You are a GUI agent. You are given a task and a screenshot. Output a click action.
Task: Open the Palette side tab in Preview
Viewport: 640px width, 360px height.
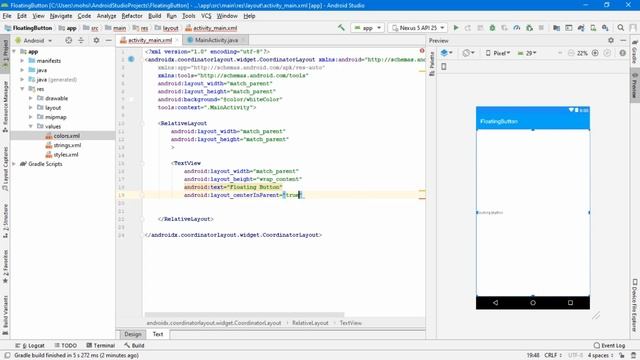click(x=431, y=65)
